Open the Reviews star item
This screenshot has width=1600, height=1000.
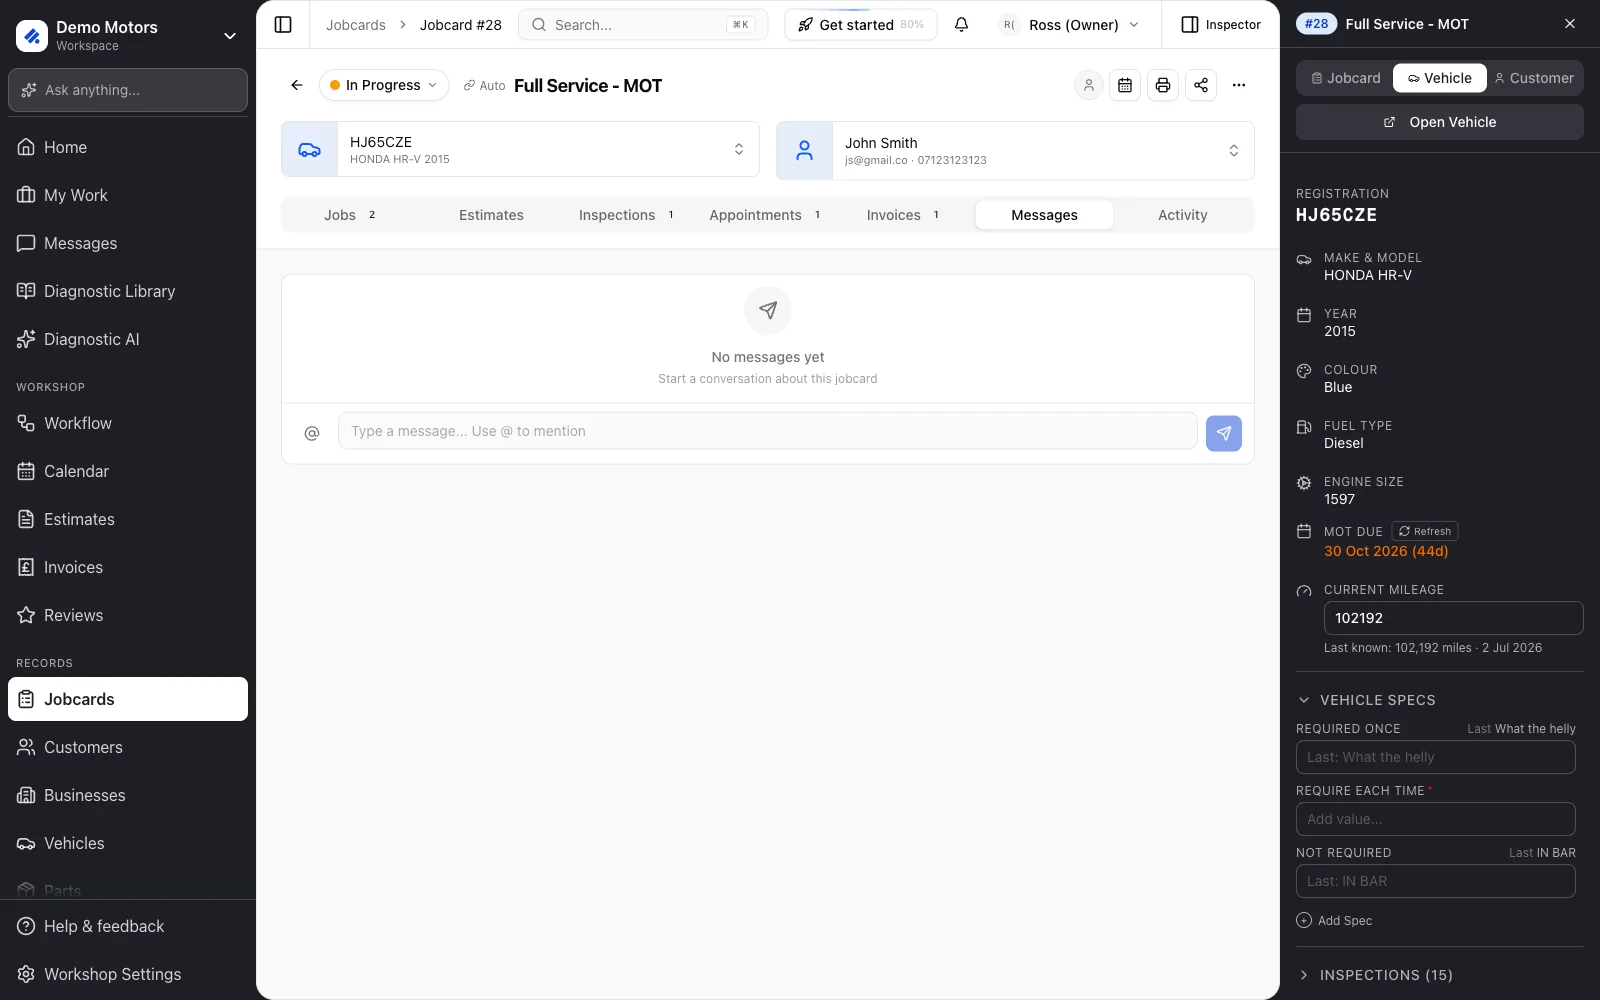tap(128, 615)
